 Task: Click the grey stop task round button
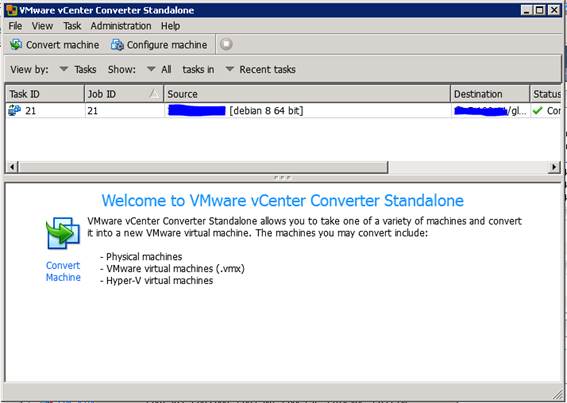[x=226, y=44]
